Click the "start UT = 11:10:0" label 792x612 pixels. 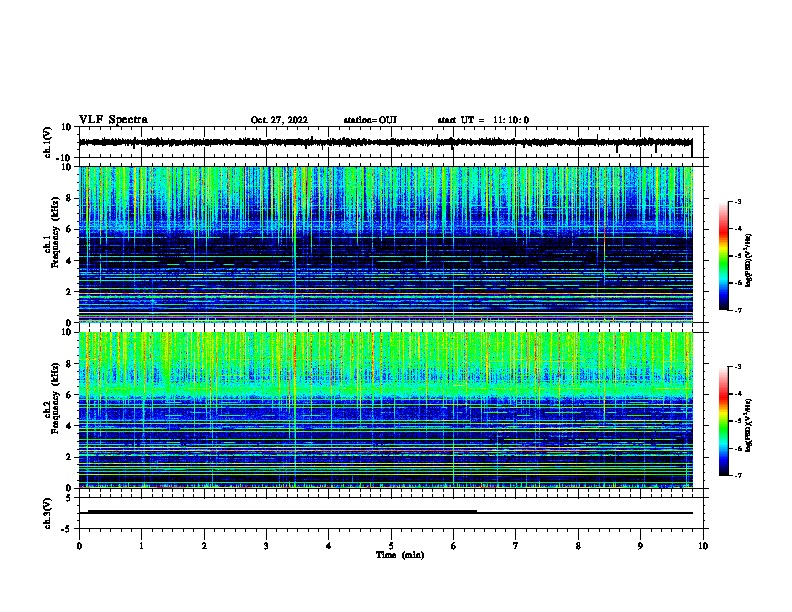click(483, 120)
